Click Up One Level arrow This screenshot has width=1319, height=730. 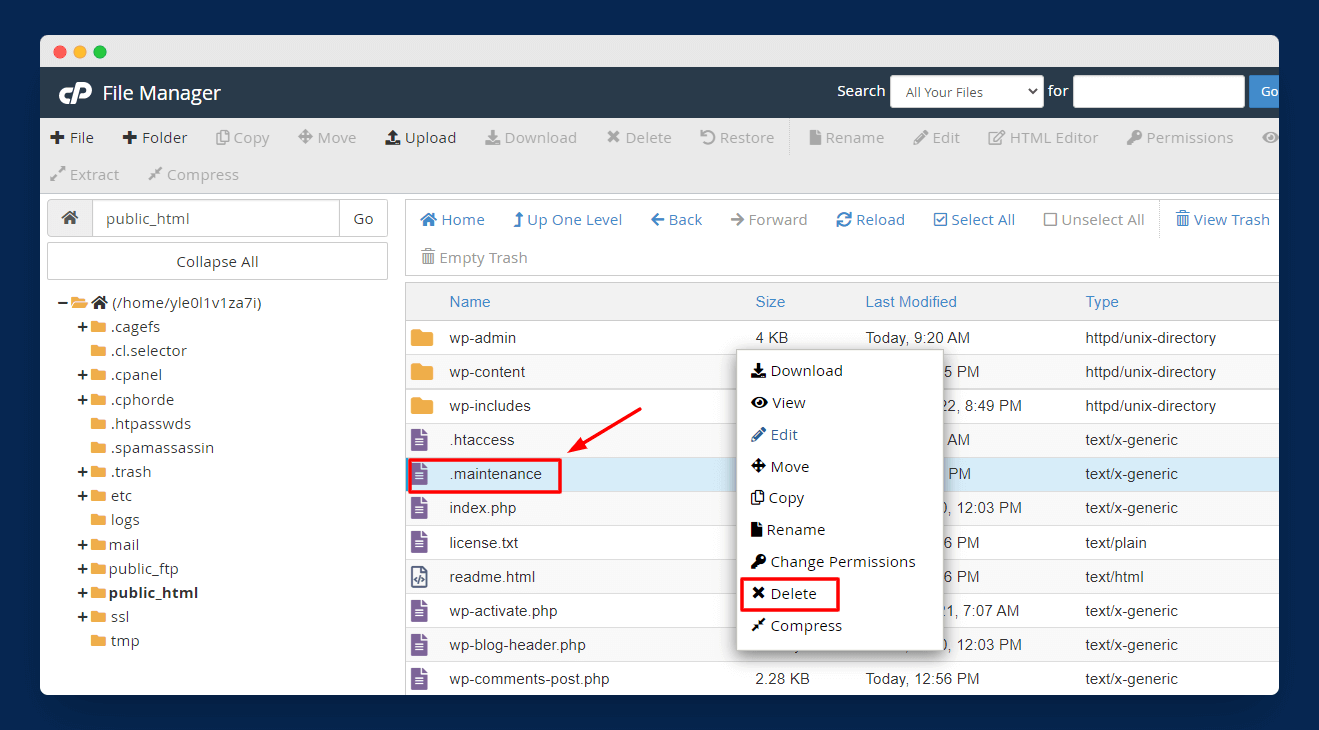(518, 220)
